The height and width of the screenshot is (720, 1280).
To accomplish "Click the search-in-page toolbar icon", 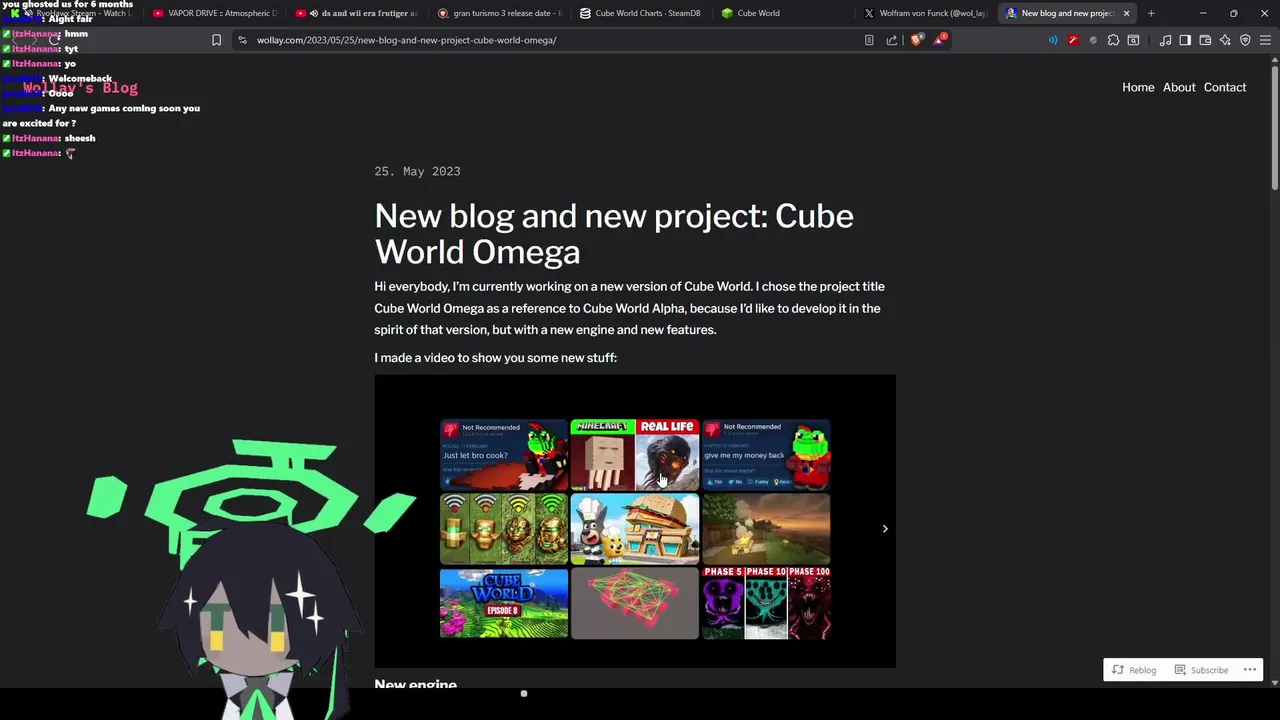I will click(x=1133, y=40).
